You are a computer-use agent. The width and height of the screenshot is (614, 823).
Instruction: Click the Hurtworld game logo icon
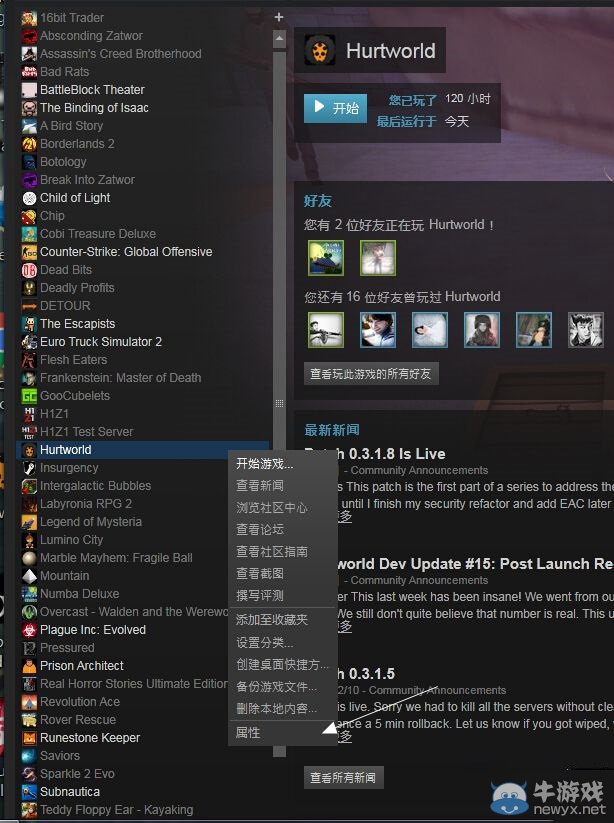click(x=320, y=50)
